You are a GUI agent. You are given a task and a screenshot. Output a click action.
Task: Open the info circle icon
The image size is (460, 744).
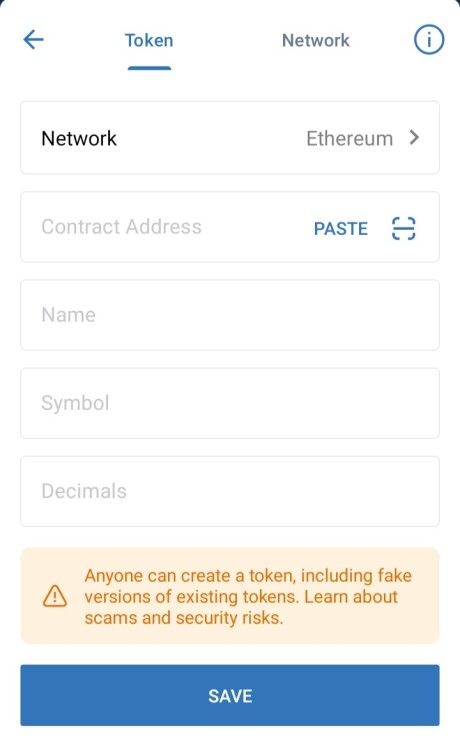click(x=429, y=39)
